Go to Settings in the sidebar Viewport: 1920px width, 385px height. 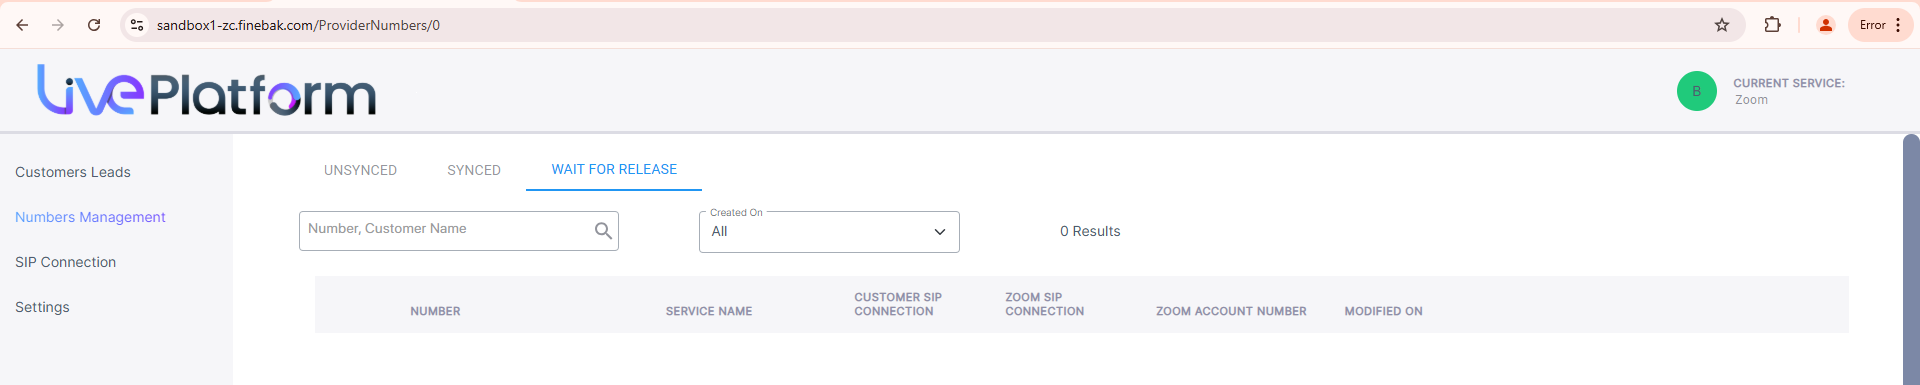click(x=42, y=307)
